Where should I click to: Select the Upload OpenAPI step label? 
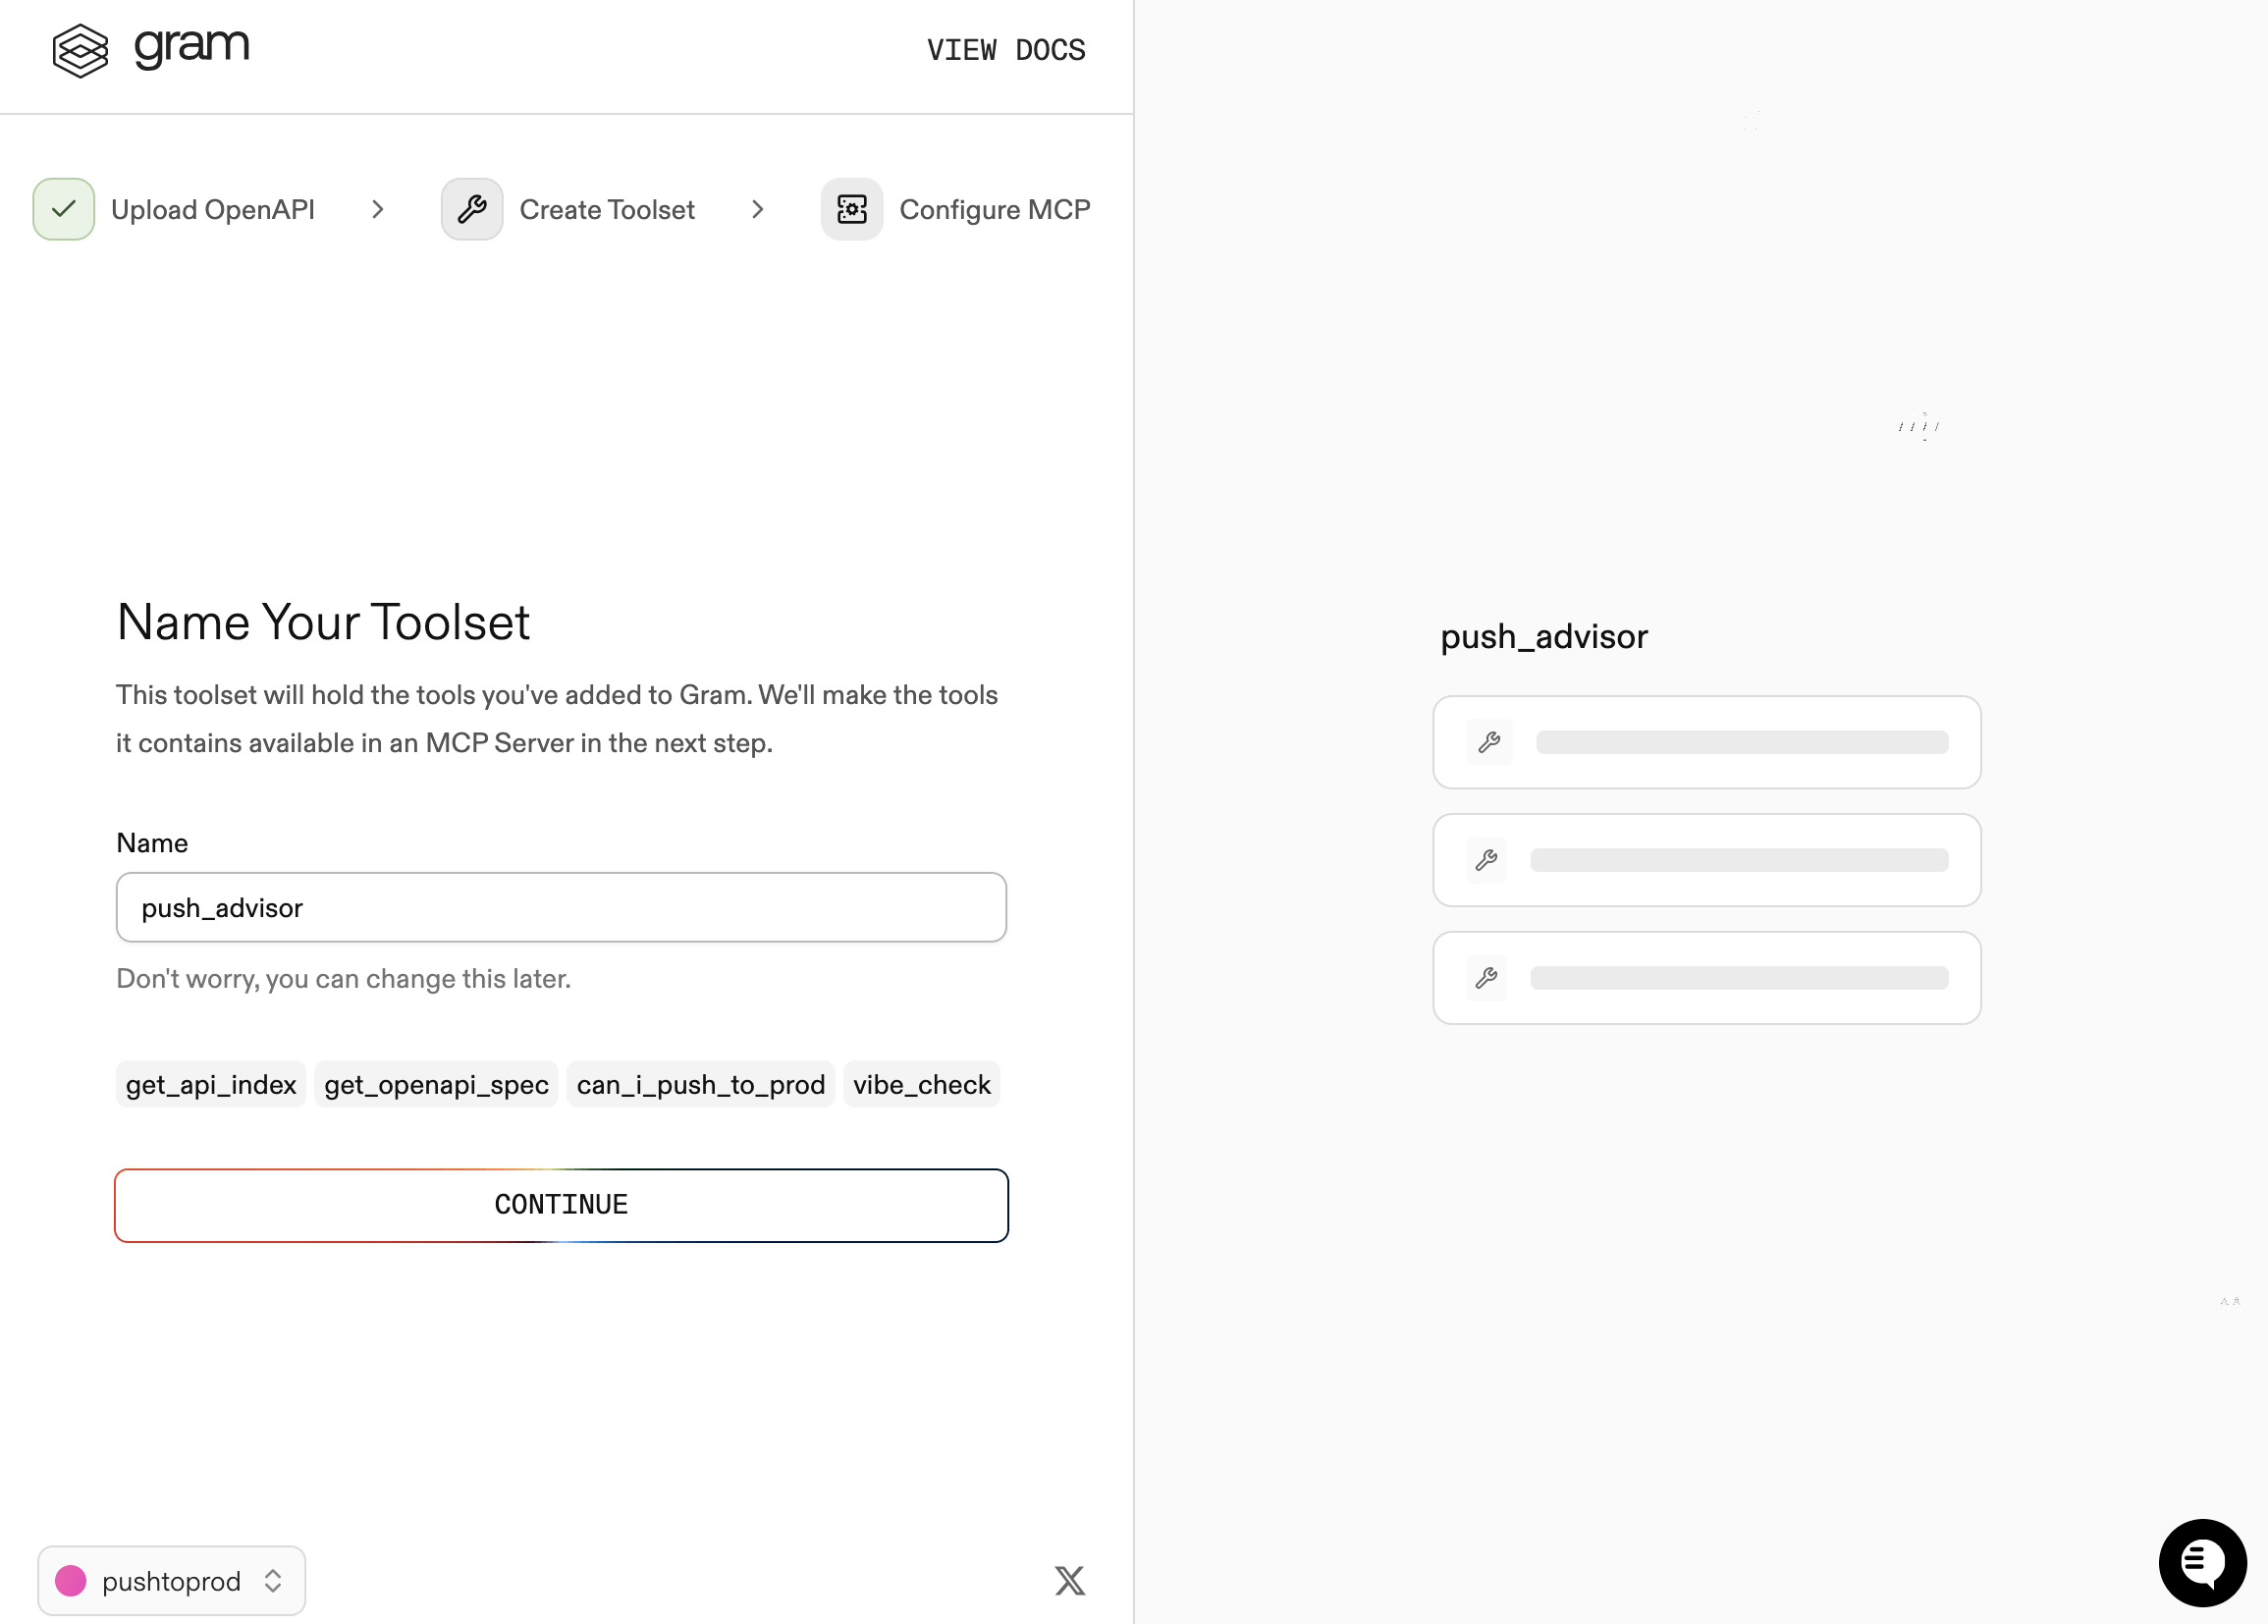212,209
